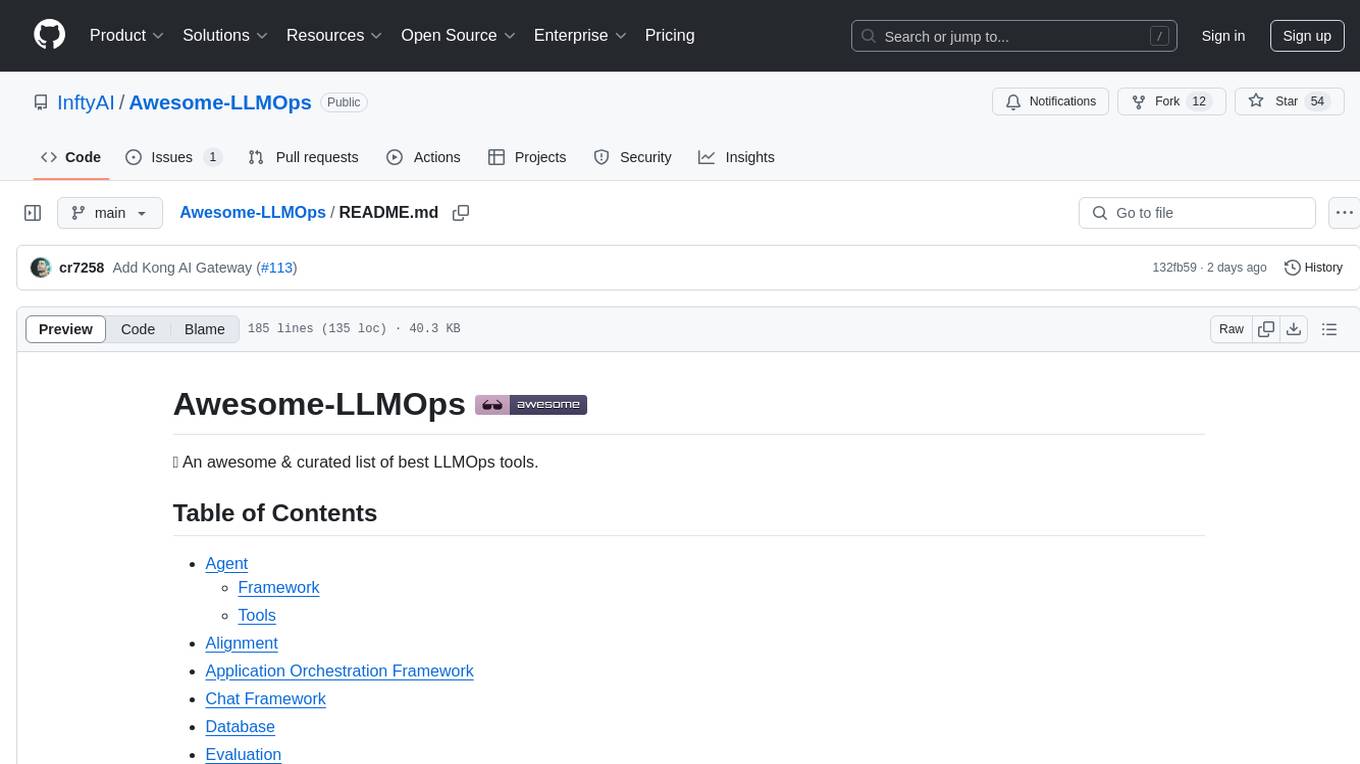Go to Pricing page
Viewport: 1360px width, 764px height.
coord(670,35)
